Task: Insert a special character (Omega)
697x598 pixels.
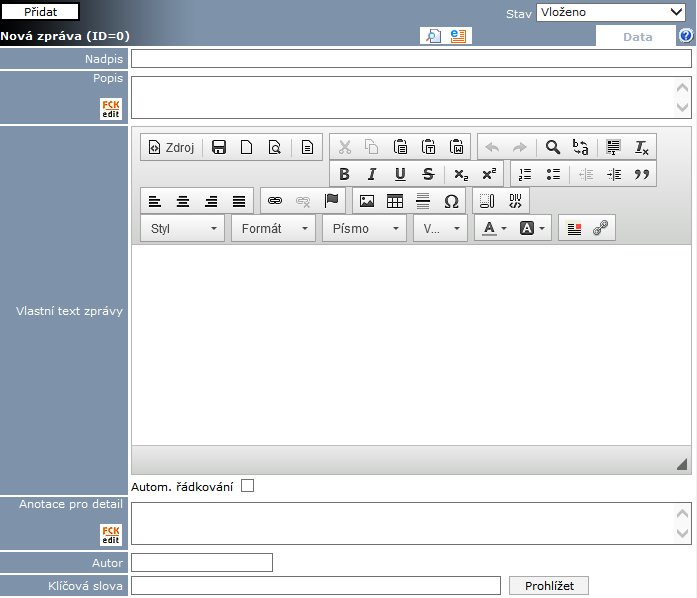Action: tap(451, 201)
